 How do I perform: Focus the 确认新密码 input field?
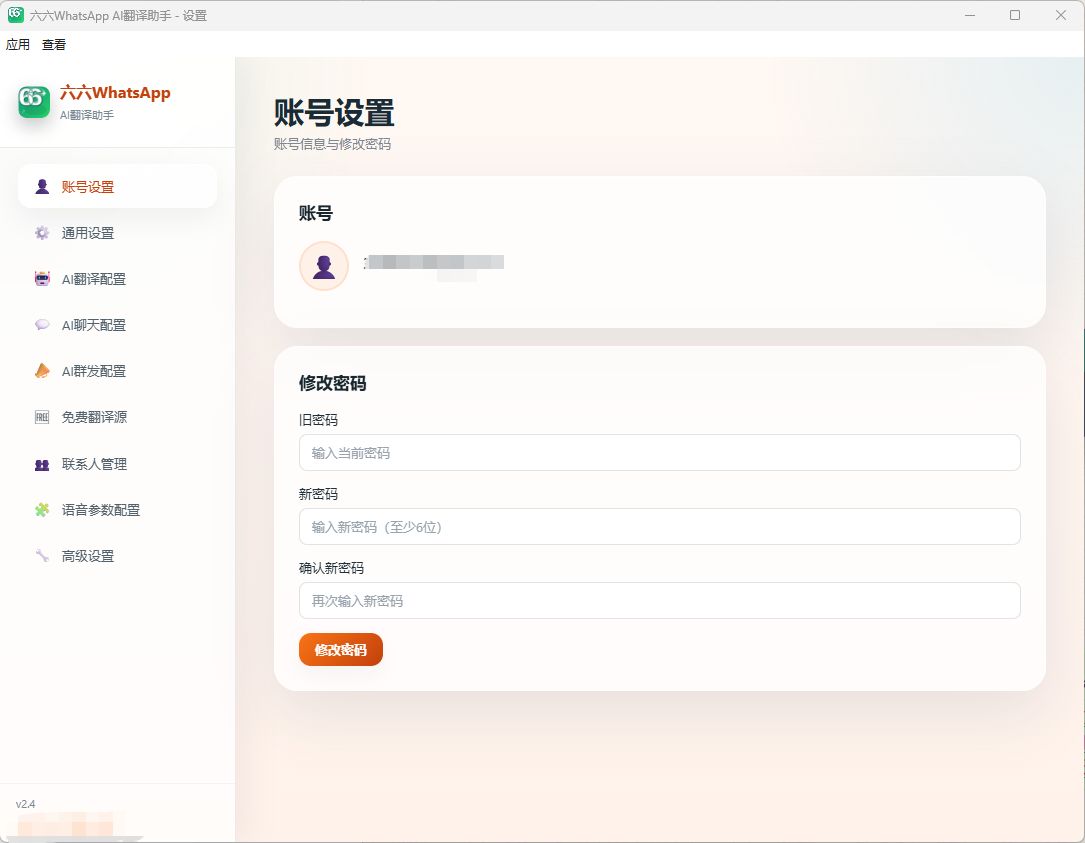659,601
